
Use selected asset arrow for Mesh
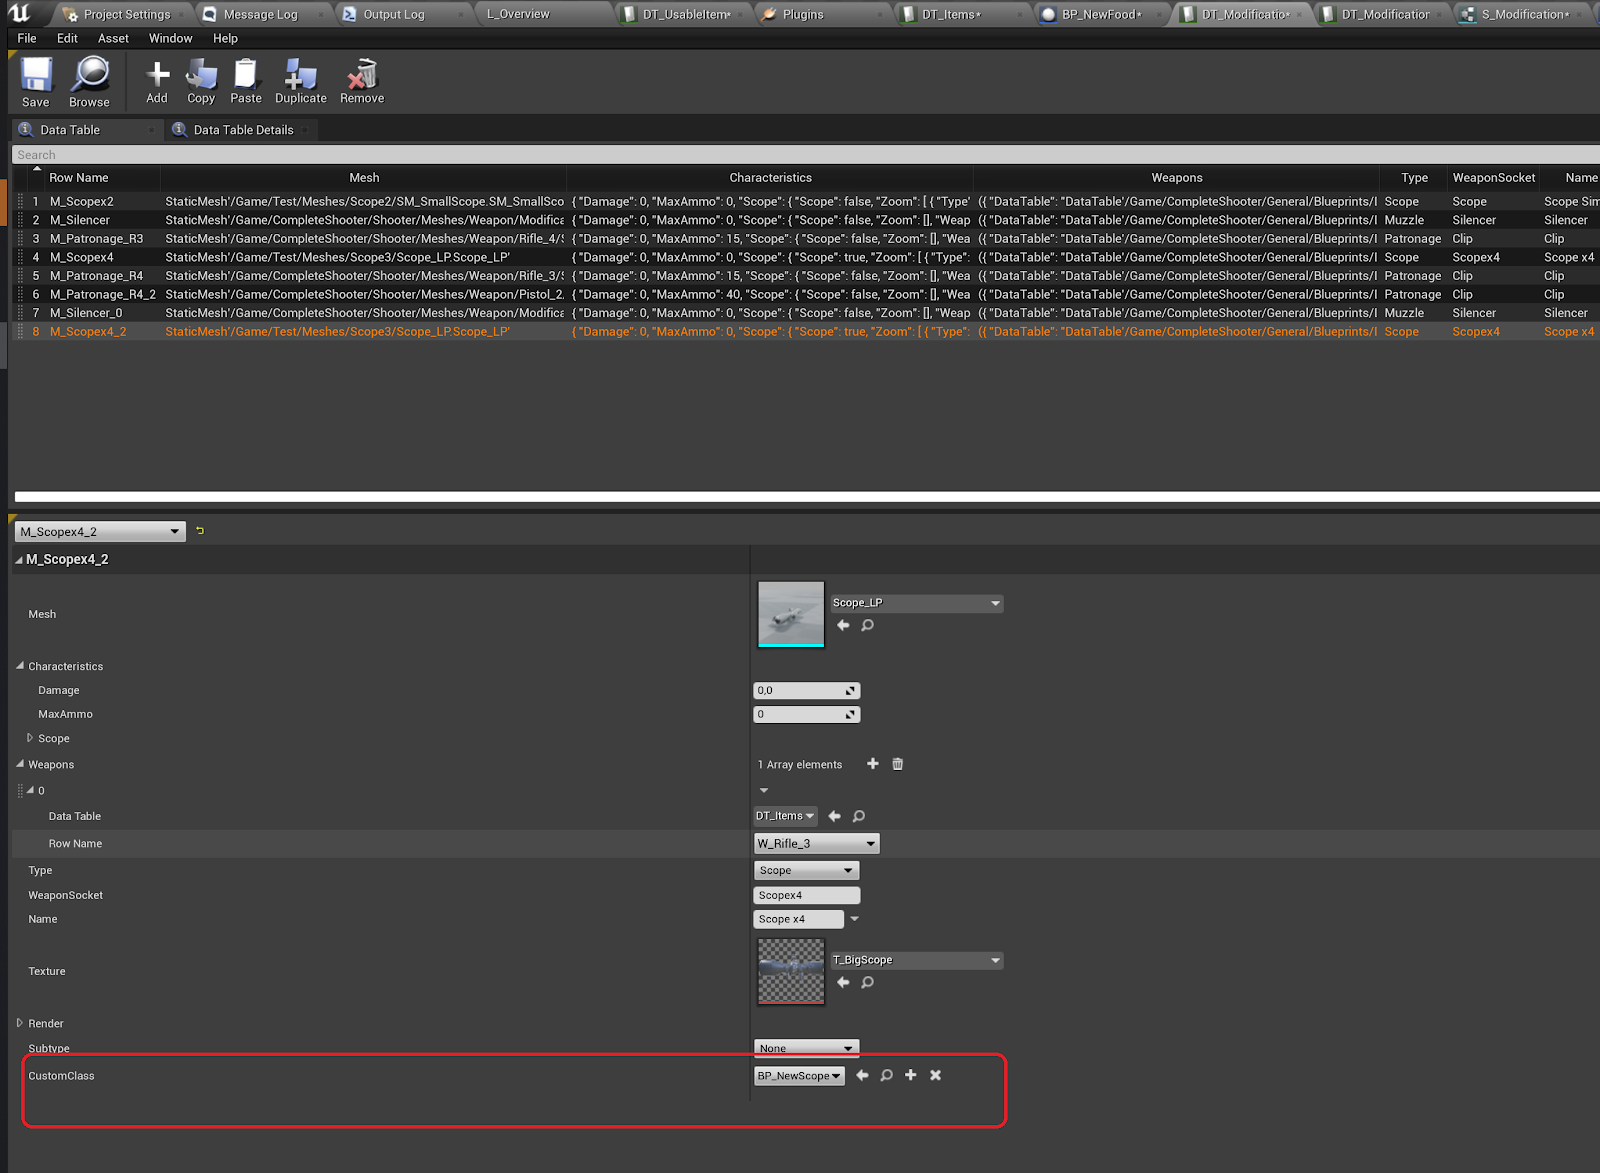[x=843, y=625]
